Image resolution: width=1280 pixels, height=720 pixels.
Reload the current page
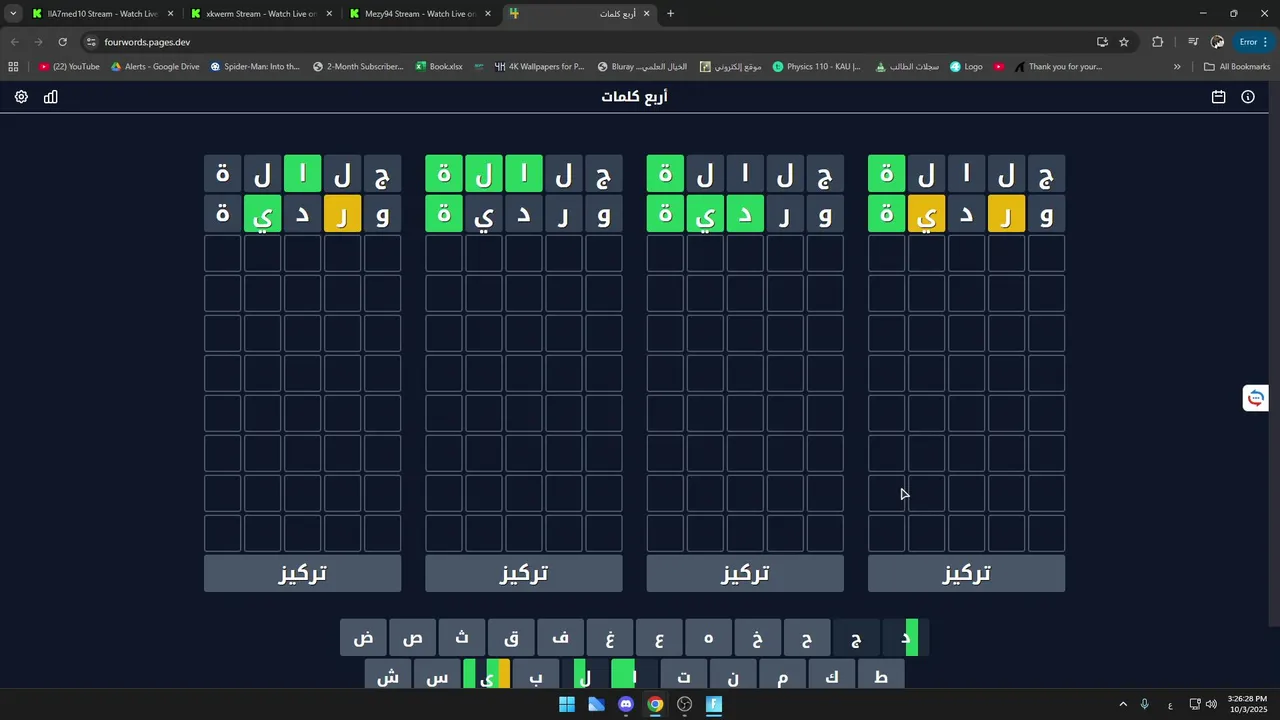tap(62, 42)
